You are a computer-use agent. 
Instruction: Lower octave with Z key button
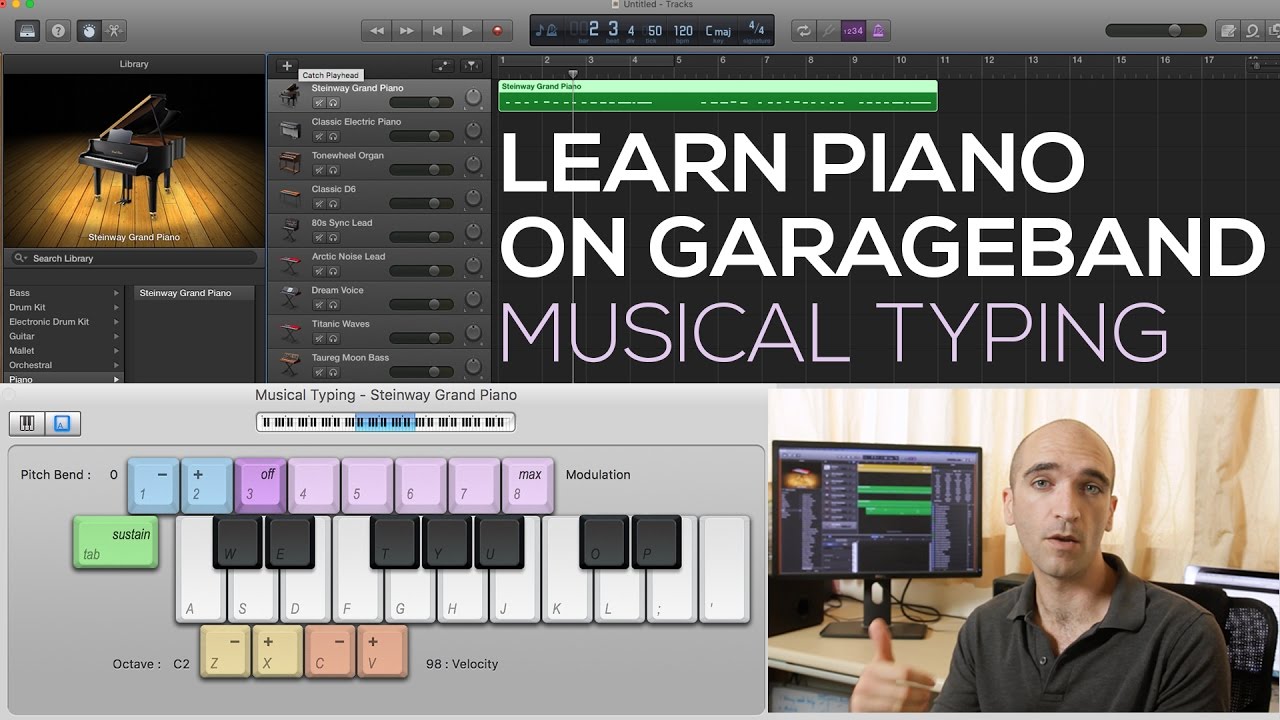(225, 651)
